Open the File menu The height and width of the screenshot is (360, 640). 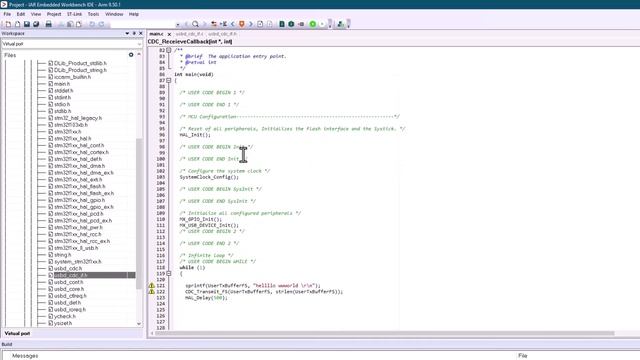tap(7, 14)
